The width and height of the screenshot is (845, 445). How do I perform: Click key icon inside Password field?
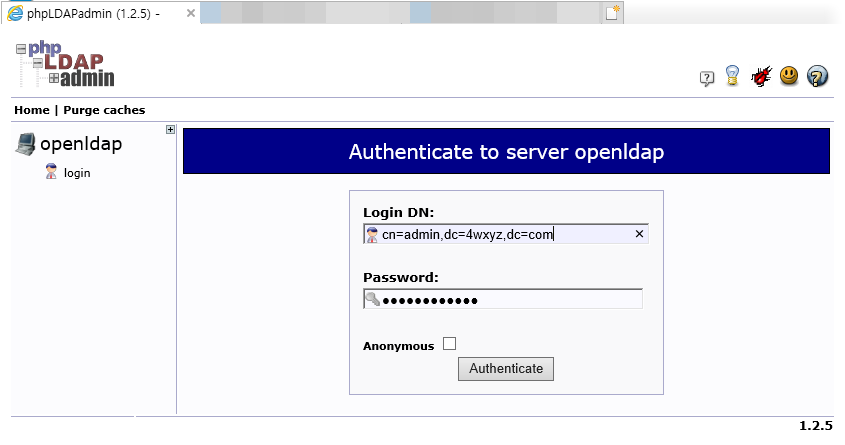point(372,298)
